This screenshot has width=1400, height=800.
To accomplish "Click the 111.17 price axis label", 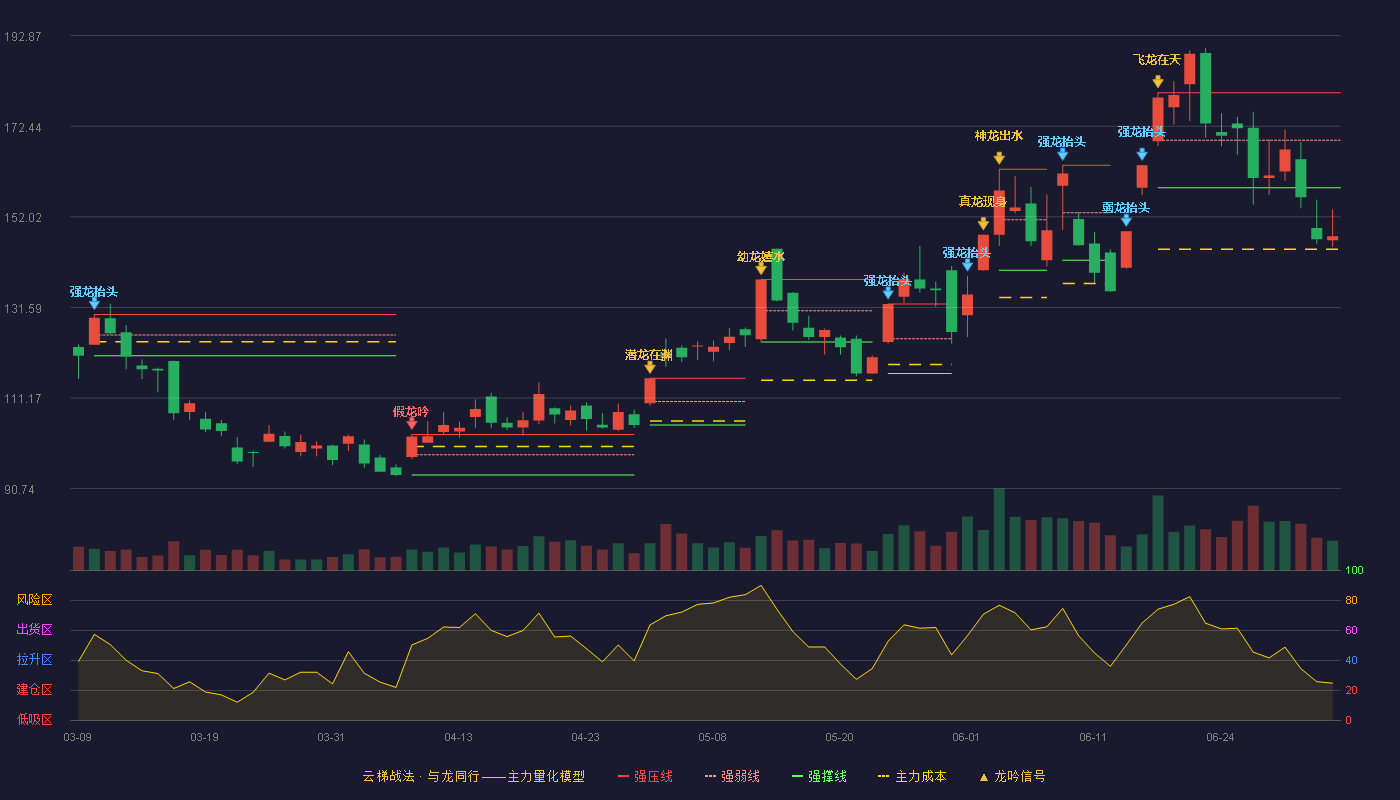I will point(23,399).
